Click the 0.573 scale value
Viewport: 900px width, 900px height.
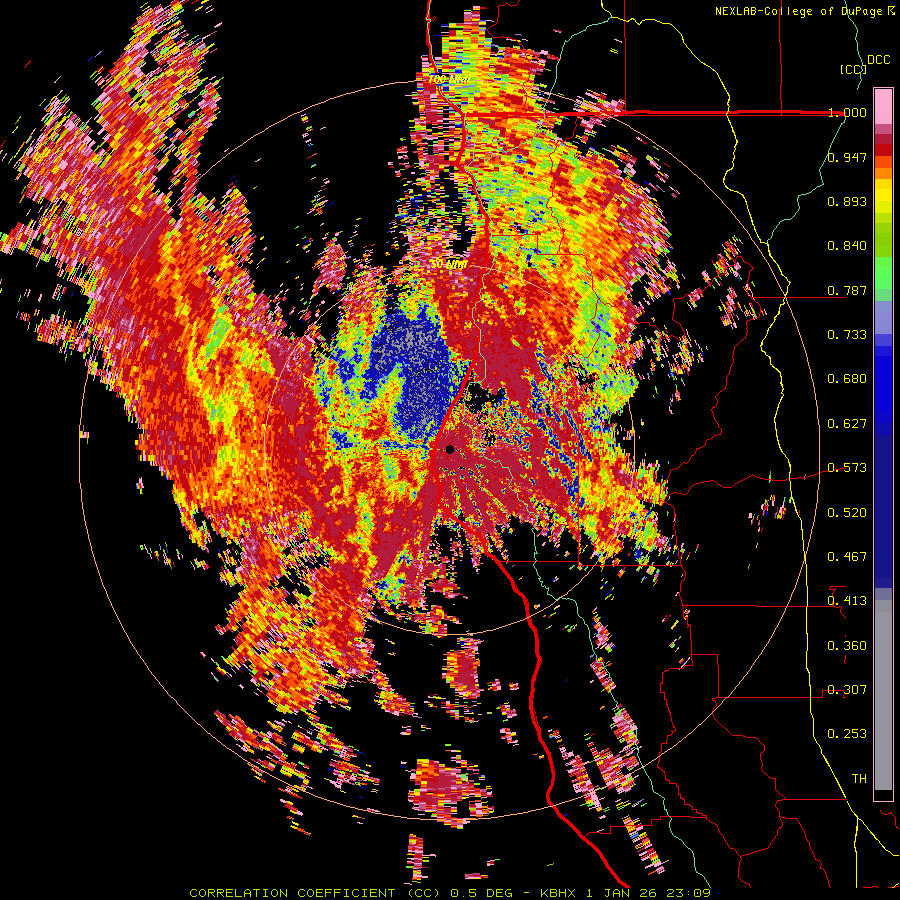point(847,468)
